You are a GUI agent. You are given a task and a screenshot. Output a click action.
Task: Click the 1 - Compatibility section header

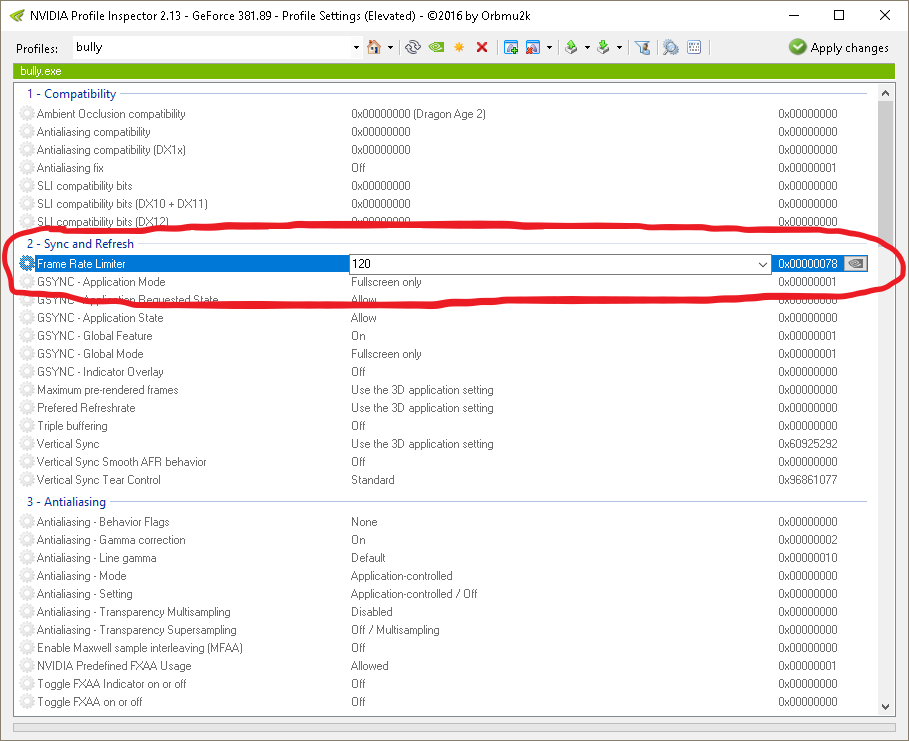(71, 94)
